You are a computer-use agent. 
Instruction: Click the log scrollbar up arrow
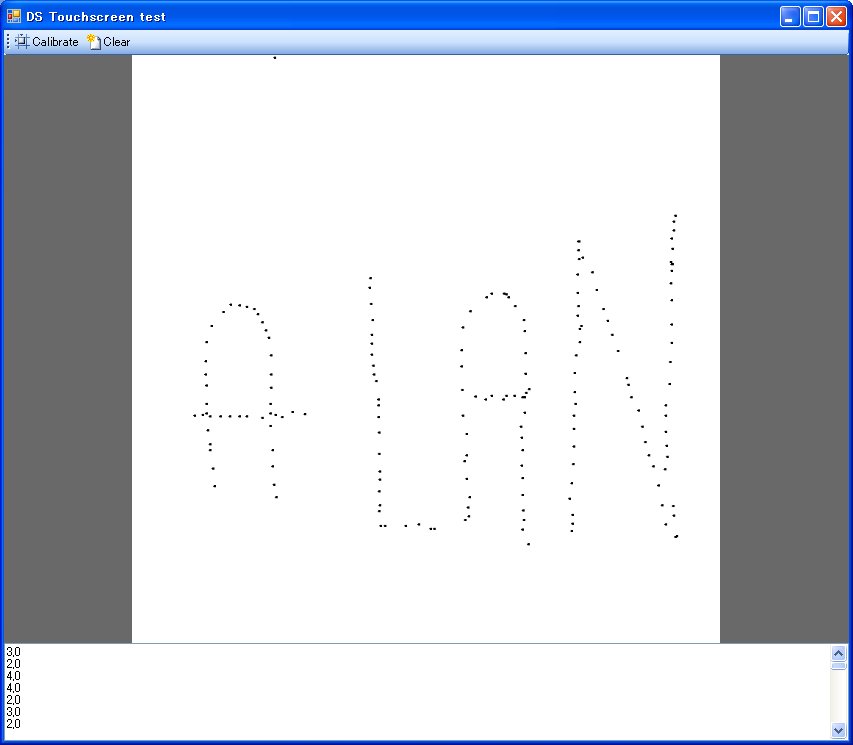[838, 653]
